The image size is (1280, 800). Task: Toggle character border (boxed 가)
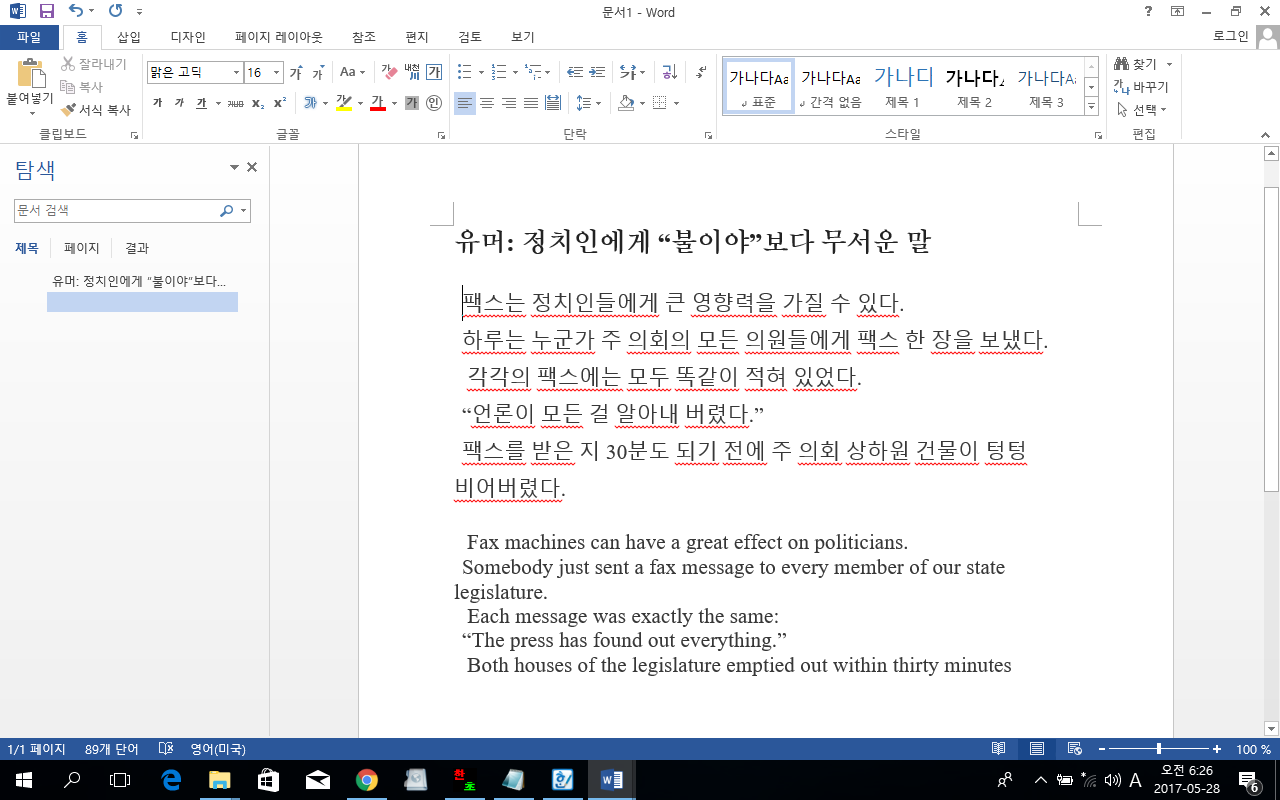(x=434, y=72)
